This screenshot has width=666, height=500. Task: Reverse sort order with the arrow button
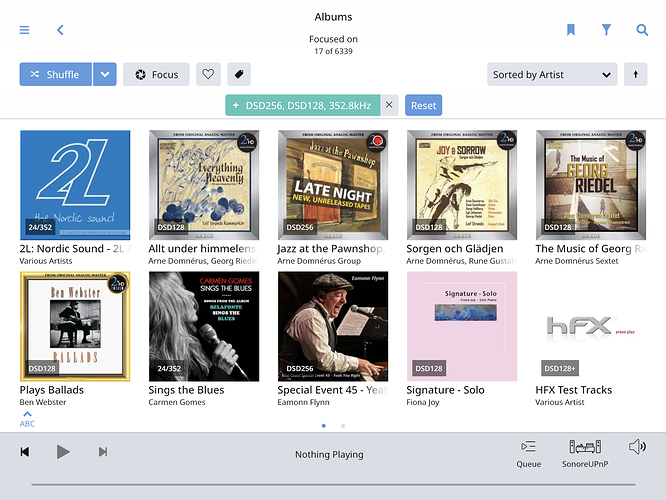(x=635, y=74)
